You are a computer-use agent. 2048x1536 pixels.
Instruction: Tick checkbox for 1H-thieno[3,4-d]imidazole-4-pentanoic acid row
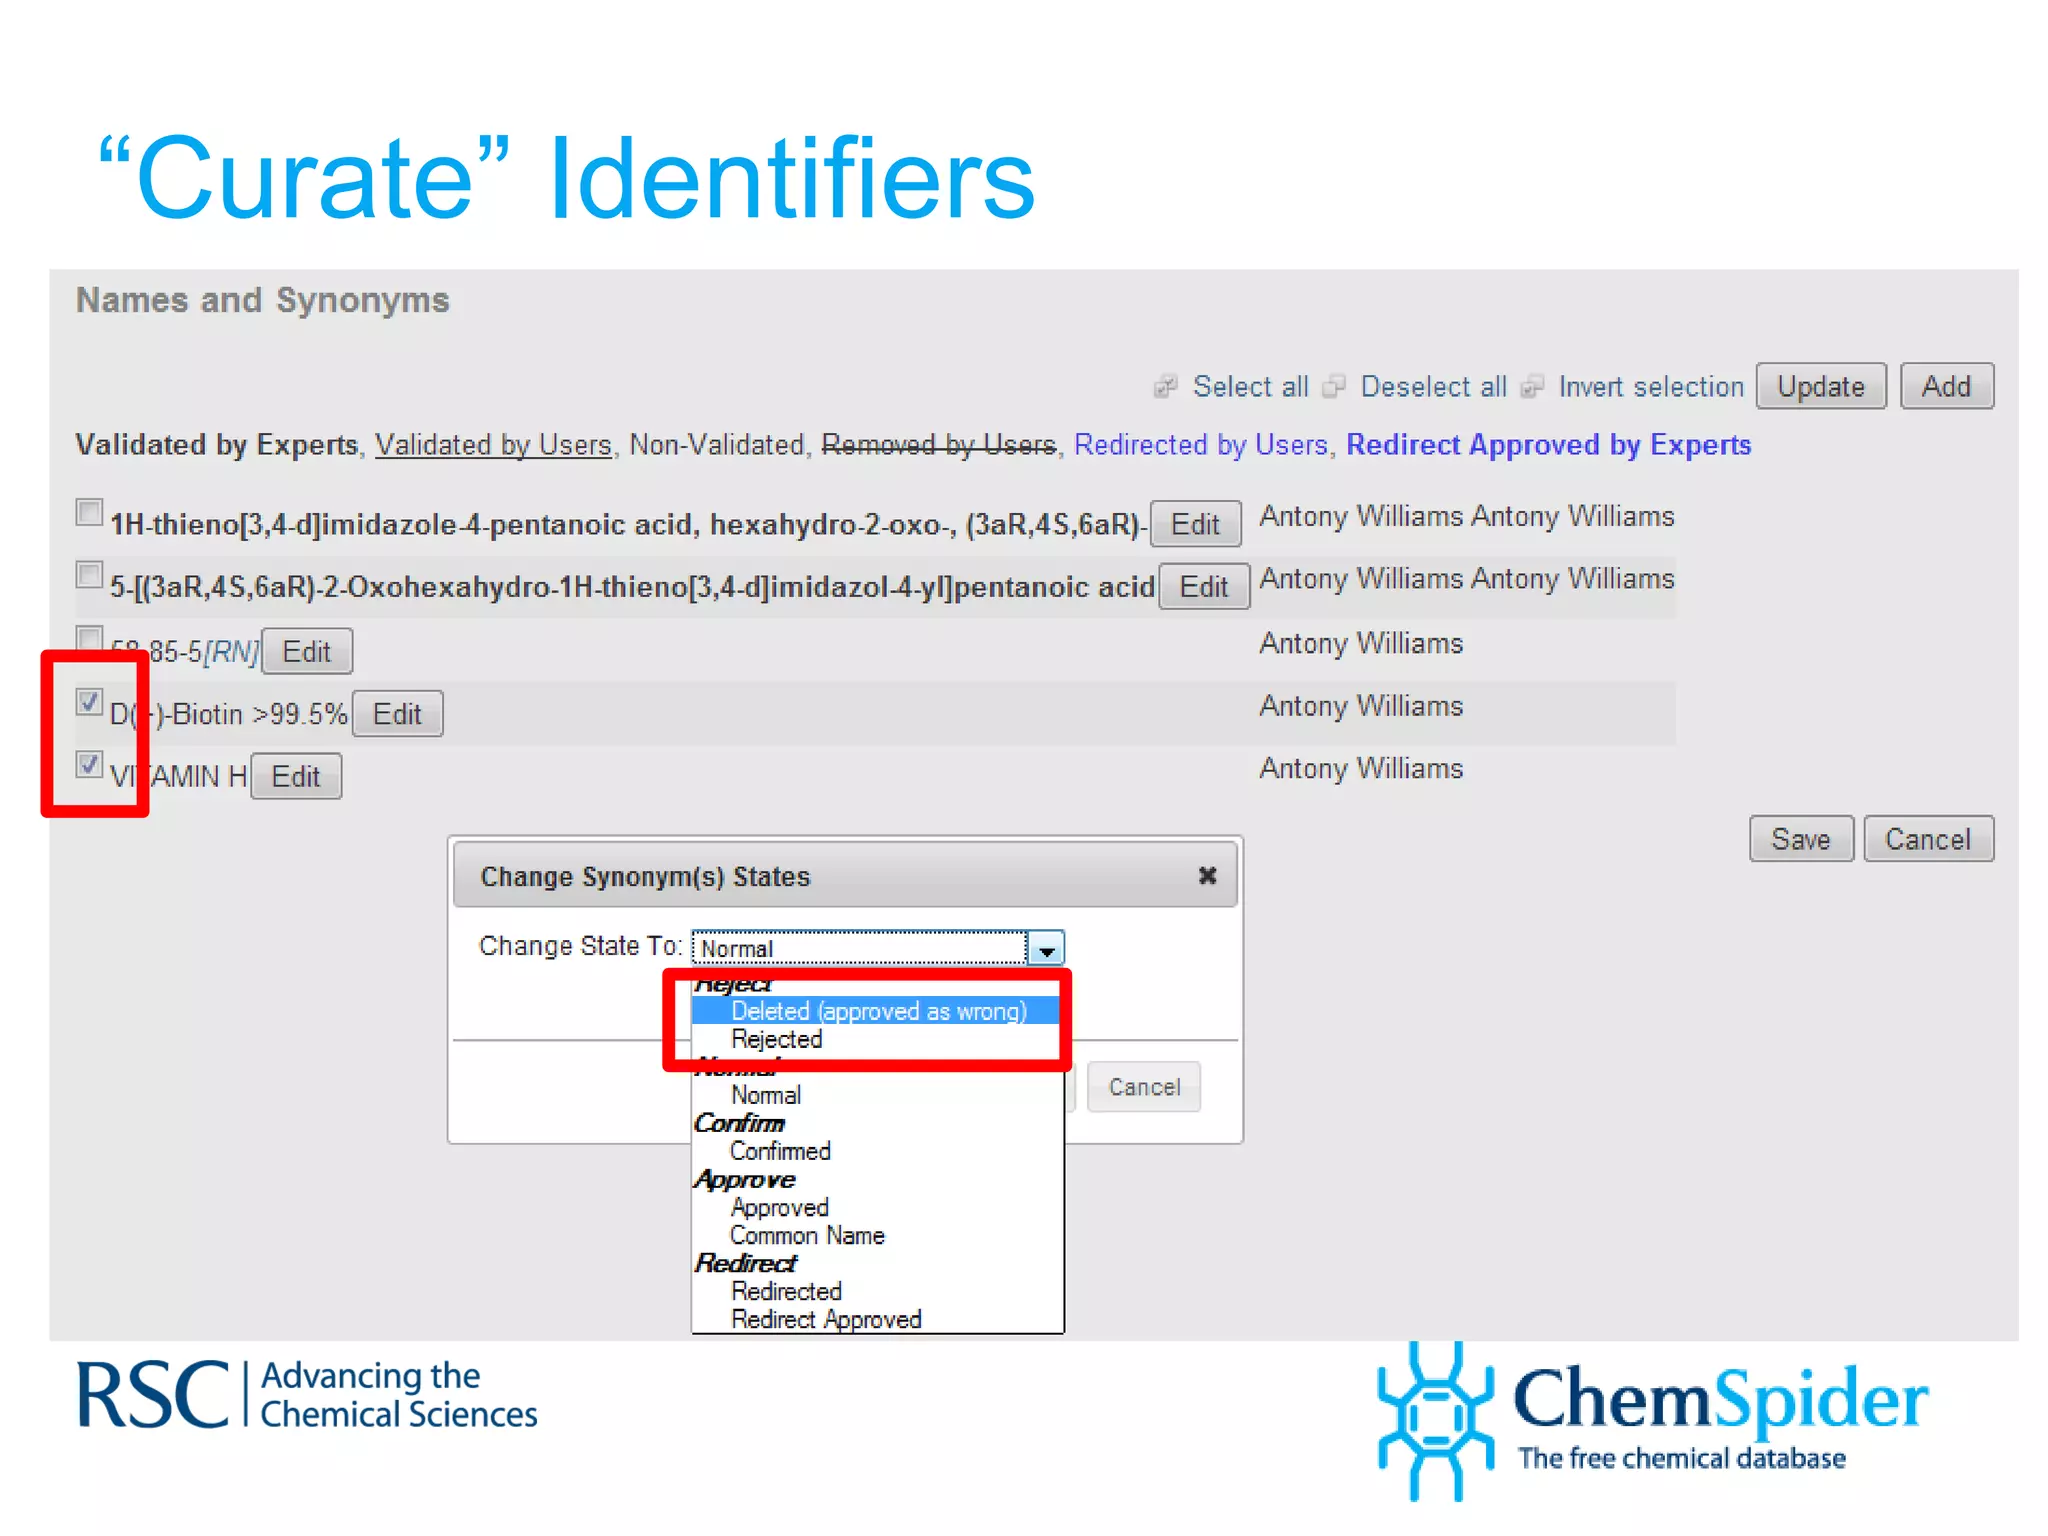89,513
